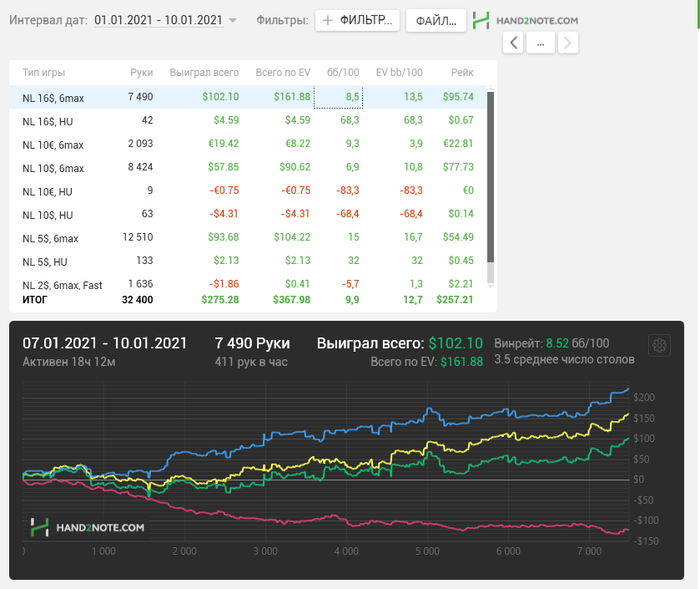Click the $95.74 rake cell
Screen dimensions: 700x589
pyautogui.click(x=458, y=97)
